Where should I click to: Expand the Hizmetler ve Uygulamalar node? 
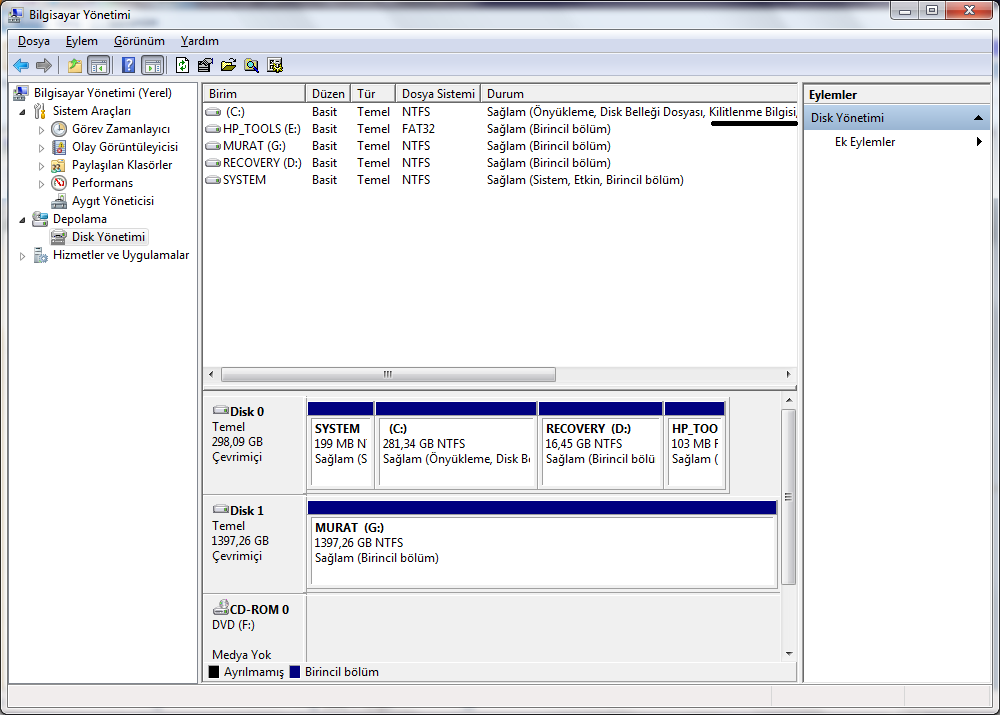[x=22, y=256]
